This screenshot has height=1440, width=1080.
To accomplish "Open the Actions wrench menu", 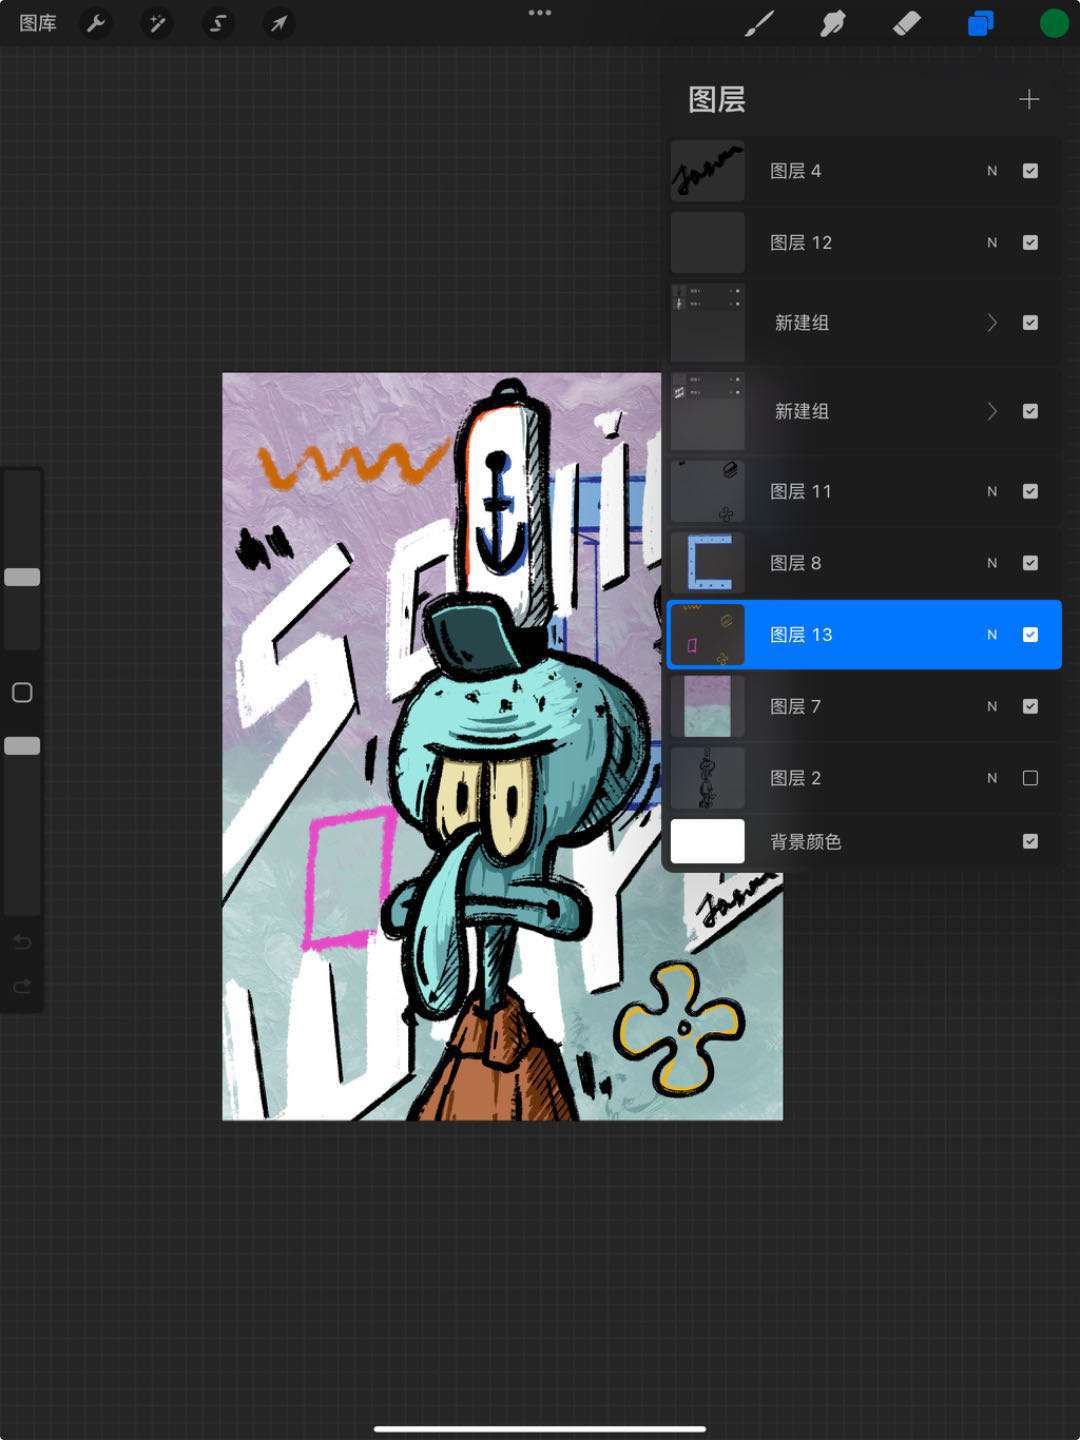I will (96, 23).
